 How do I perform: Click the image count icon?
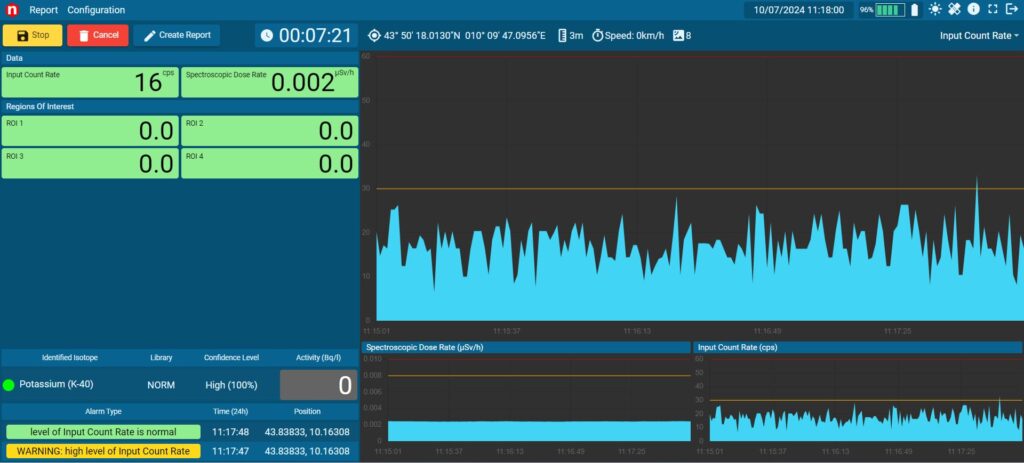pyautogui.click(x=678, y=35)
